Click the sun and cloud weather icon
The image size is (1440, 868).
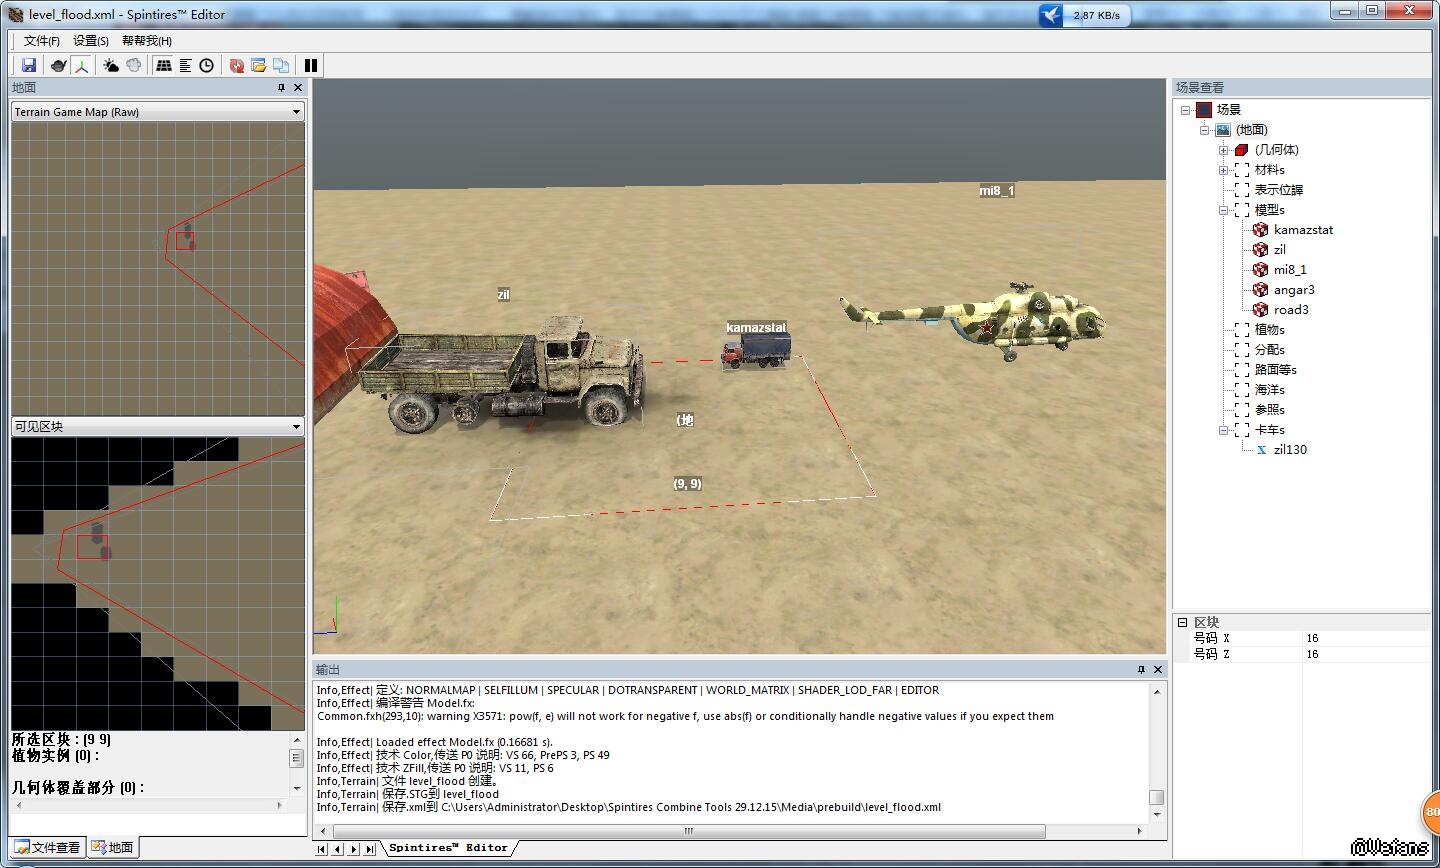click(111, 65)
